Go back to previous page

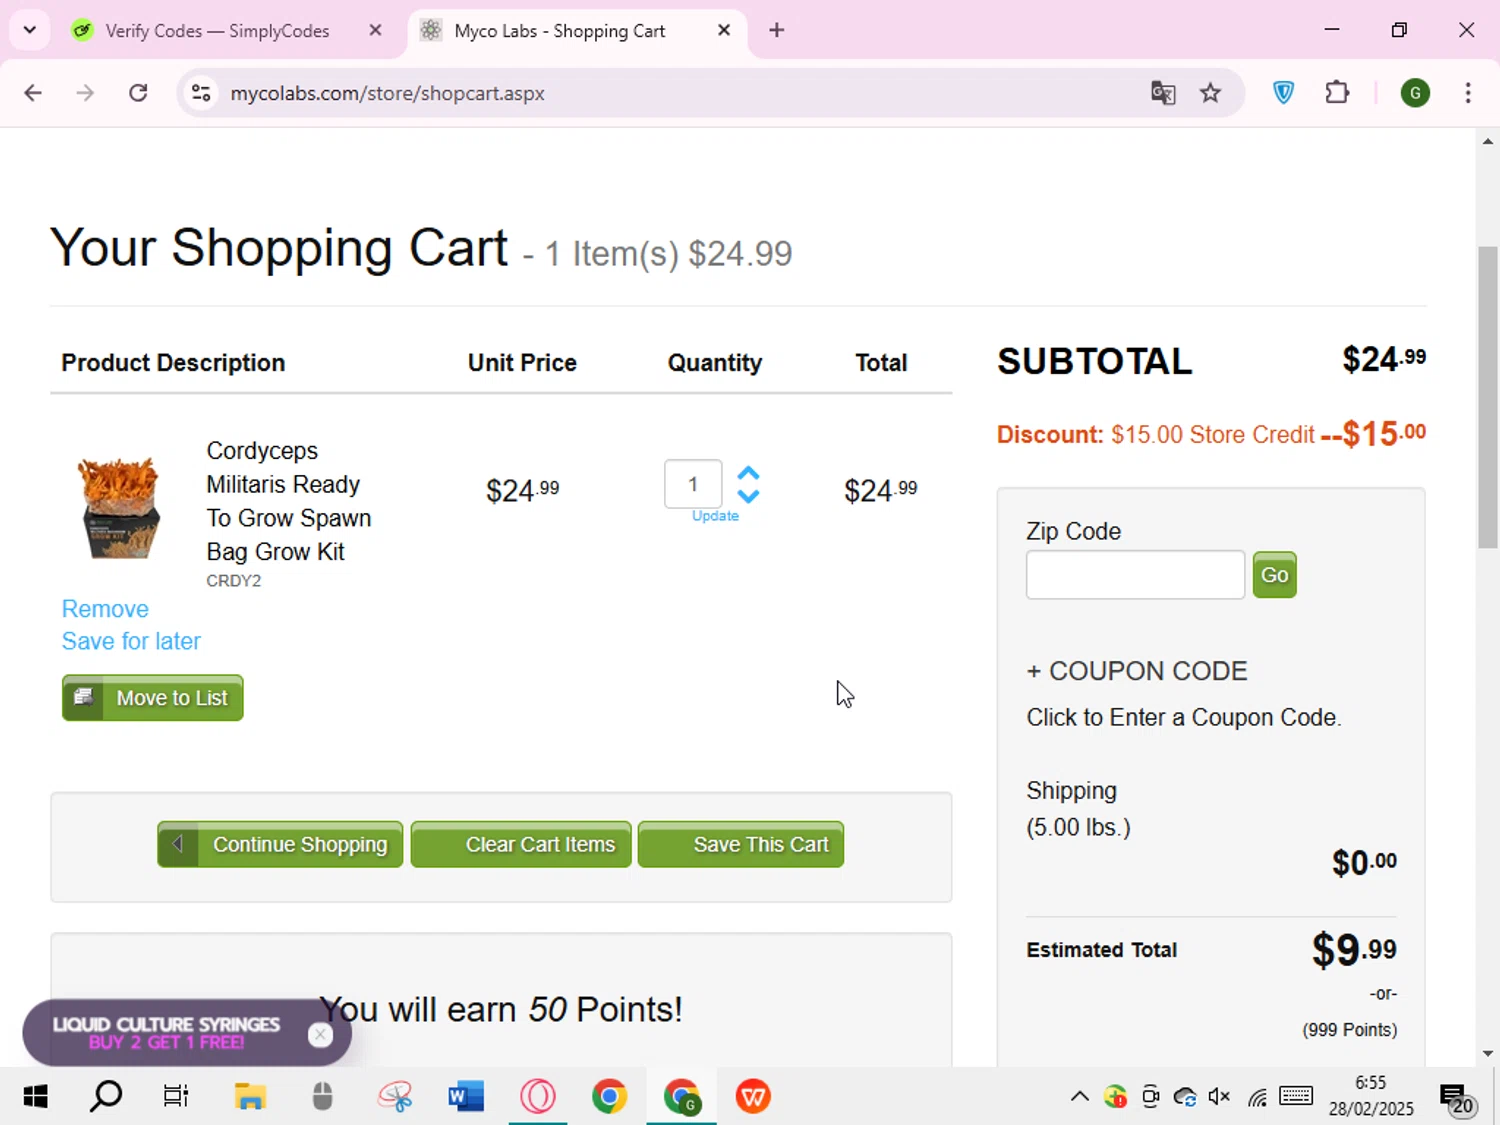(33, 93)
